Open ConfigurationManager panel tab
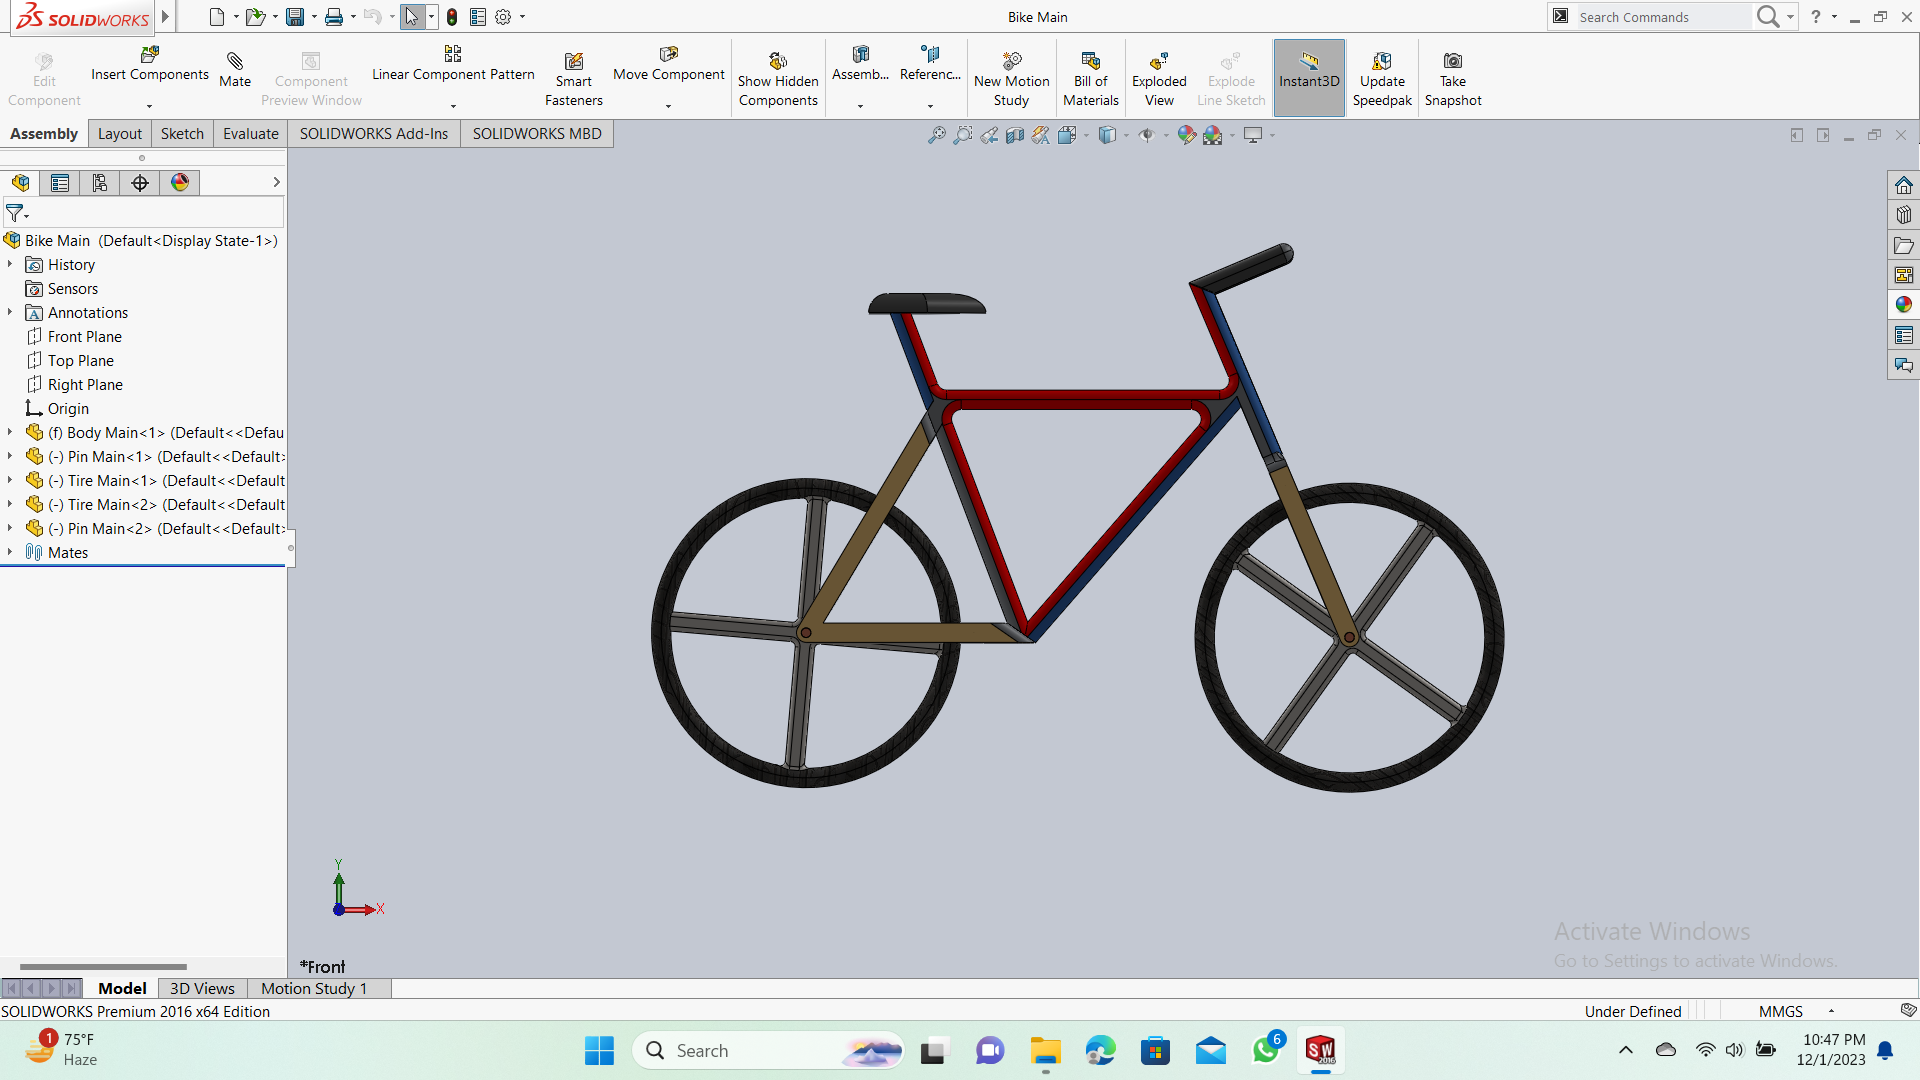Viewport: 1920px width, 1080px height. [100, 183]
